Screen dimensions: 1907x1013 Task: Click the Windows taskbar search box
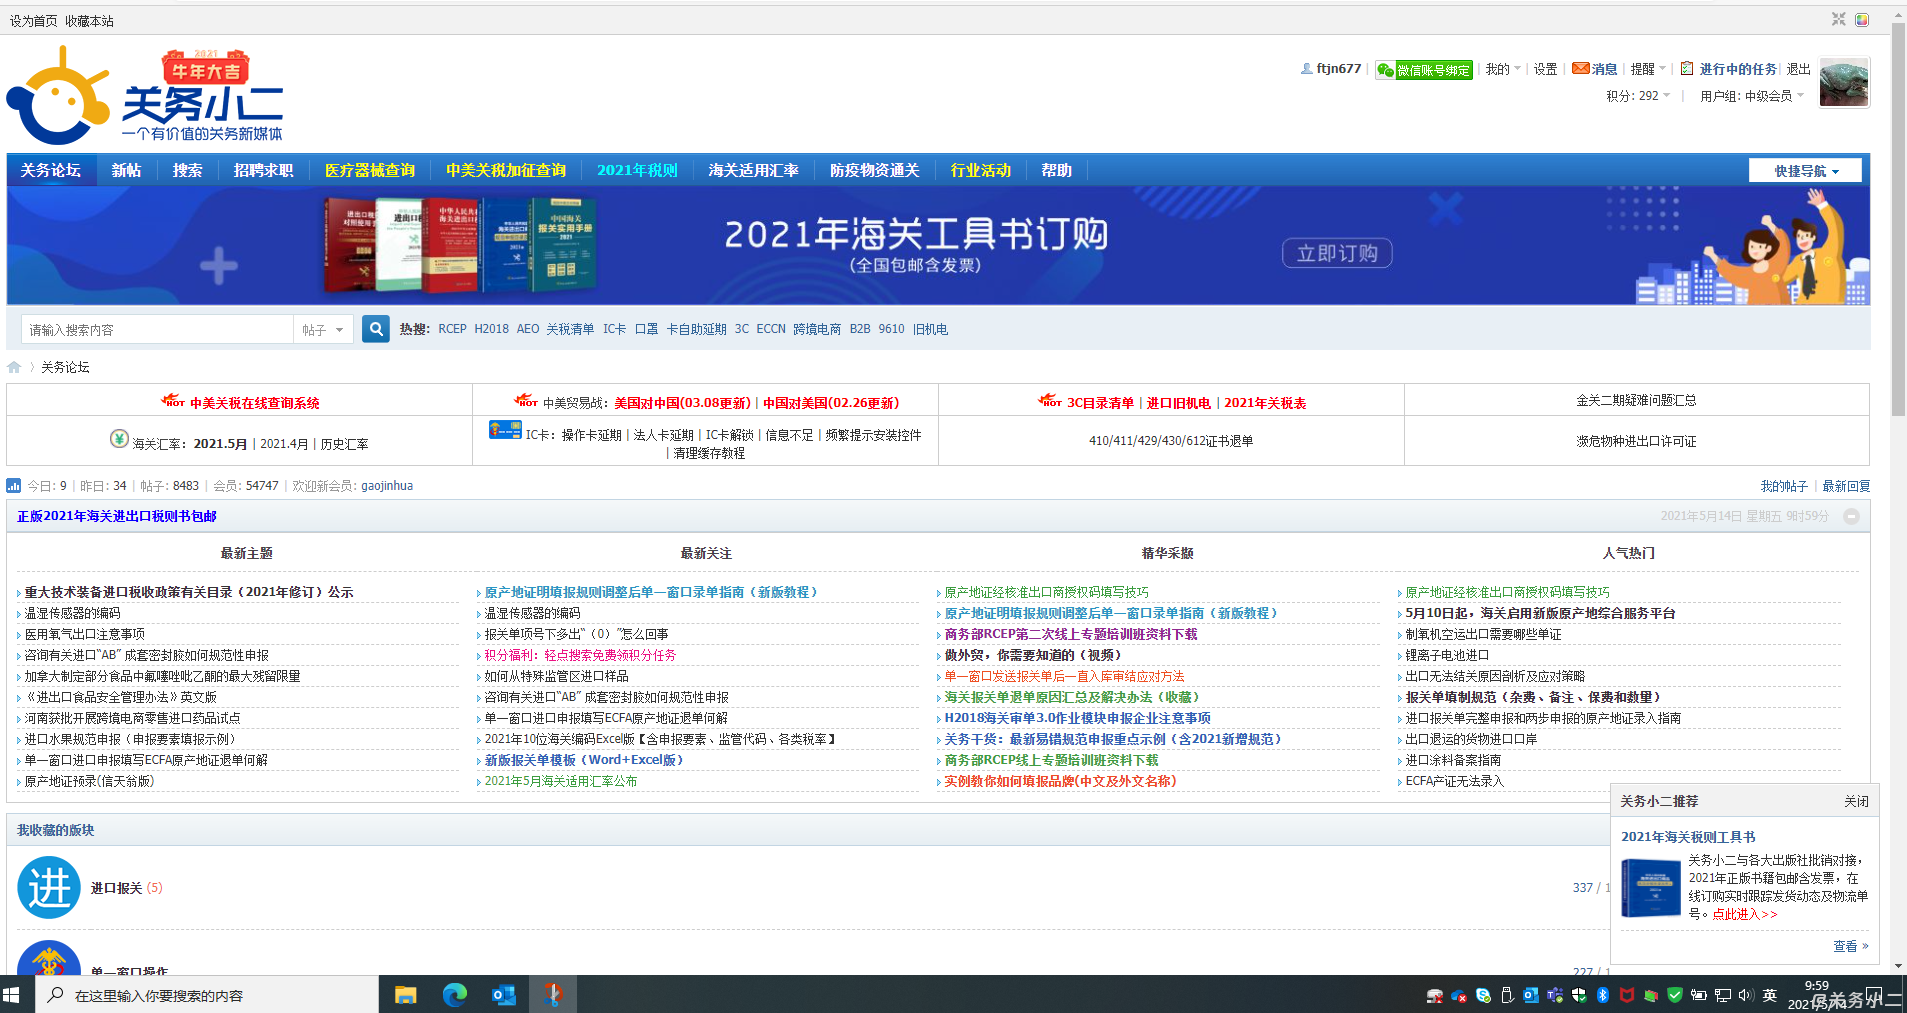coord(207,995)
